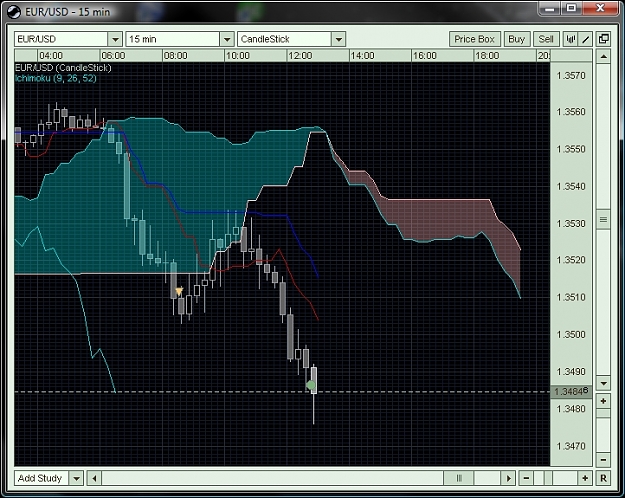625x498 pixels.
Task: Click the orange triangle marker on chart
Action: point(179,291)
